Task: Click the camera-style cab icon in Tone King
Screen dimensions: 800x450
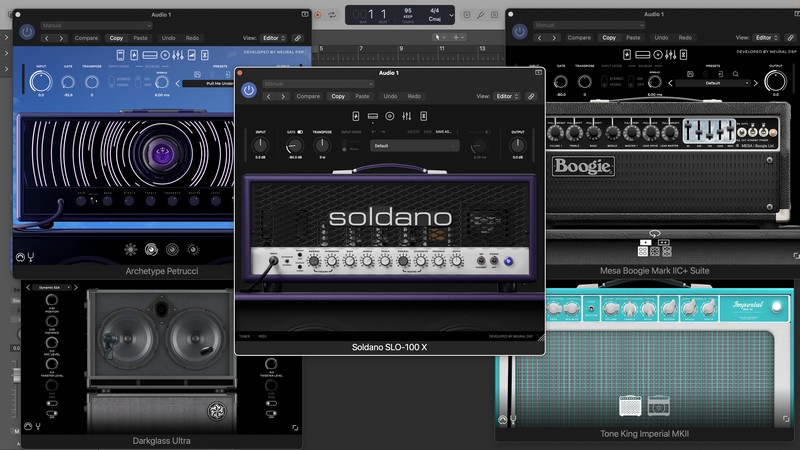Action: (x=657, y=406)
